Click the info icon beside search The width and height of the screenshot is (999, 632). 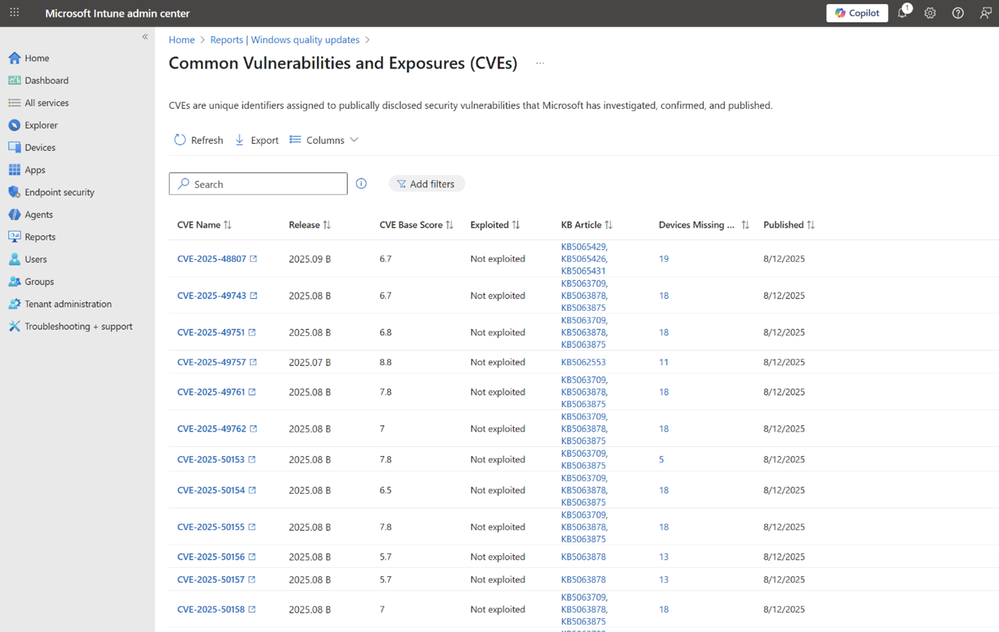tap(361, 183)
